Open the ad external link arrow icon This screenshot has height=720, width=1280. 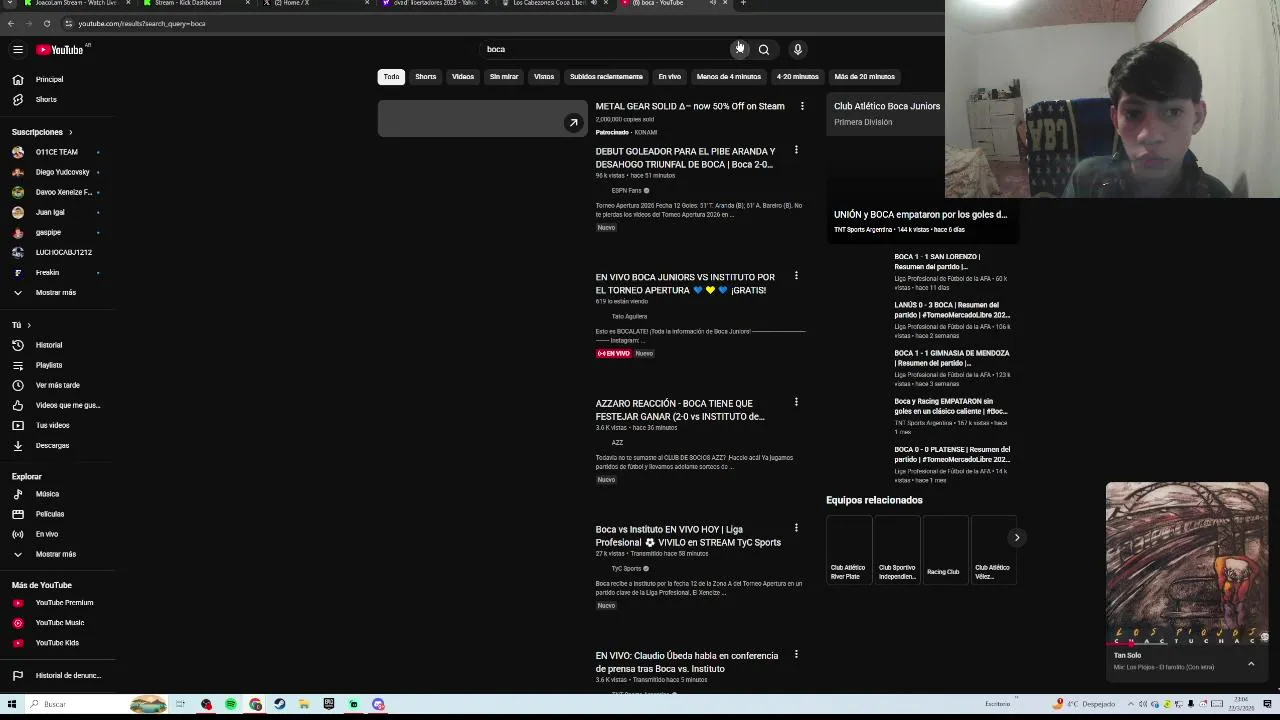[x=573, y=123]
